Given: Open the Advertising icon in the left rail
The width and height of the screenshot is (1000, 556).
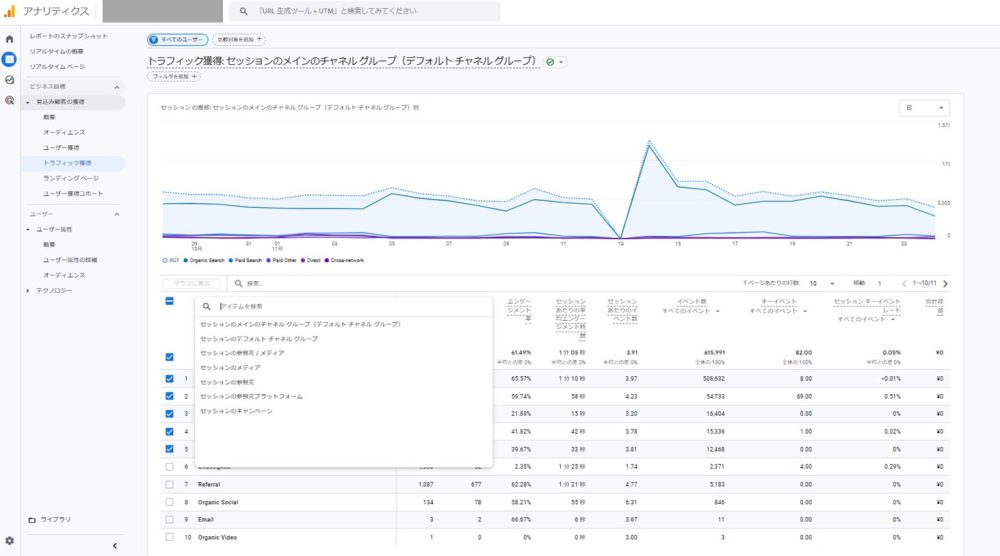Looking at the screenshot, I should coord(9,100).
